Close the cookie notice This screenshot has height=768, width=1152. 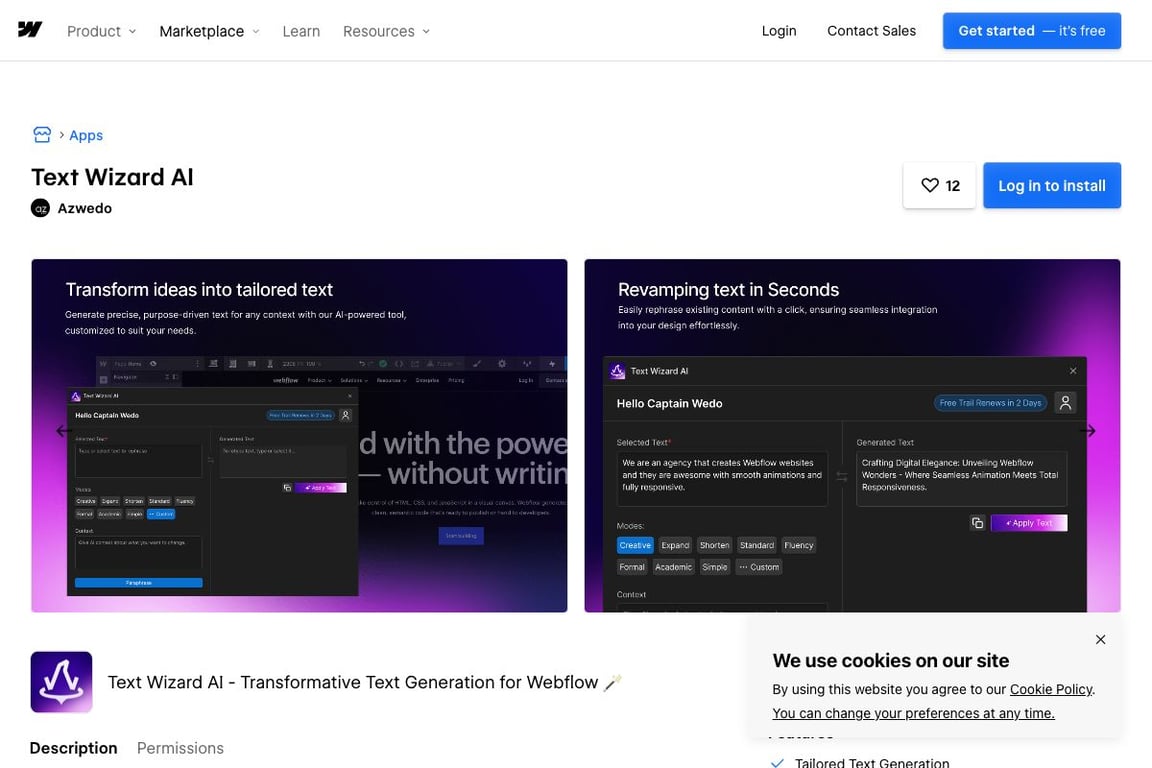pos(1100,639)
